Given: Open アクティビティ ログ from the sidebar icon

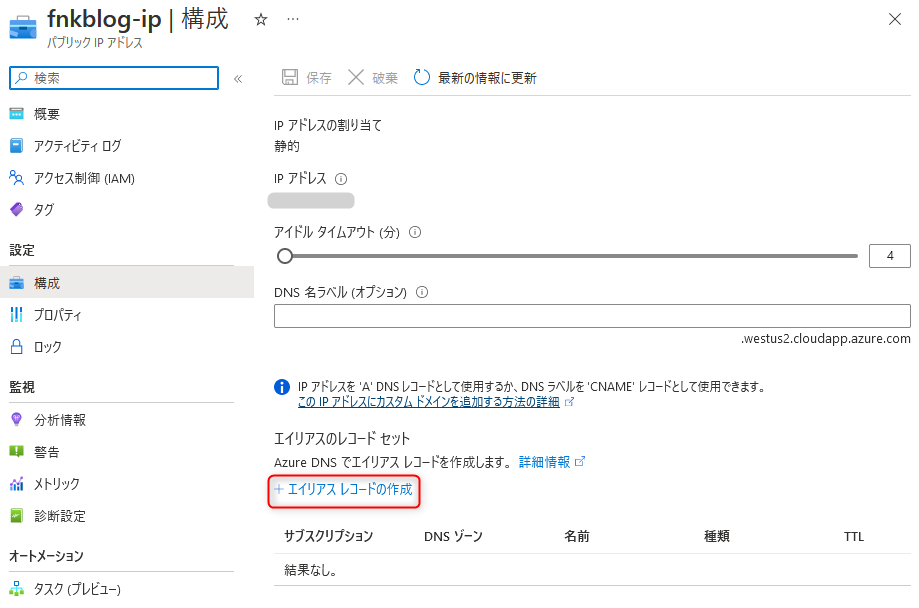Looking at the screenshot, I should [17, 146].
